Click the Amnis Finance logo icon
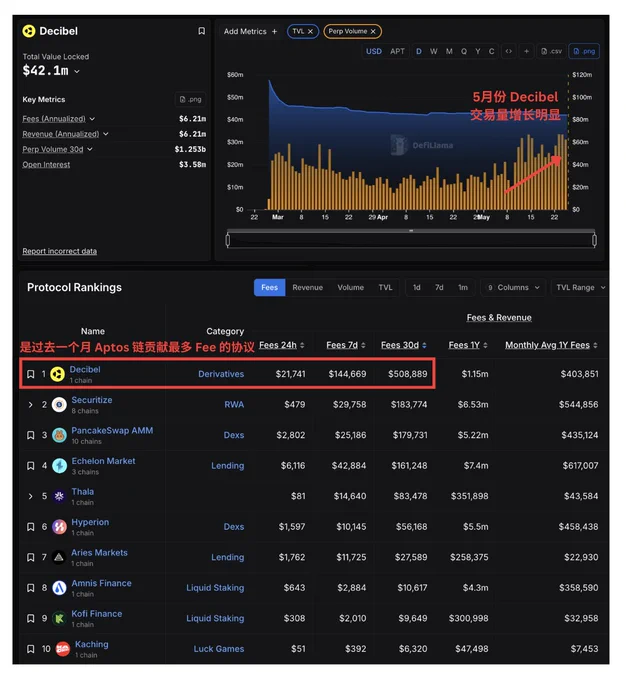This screenshot has height=680, width=626. (59, 588)
